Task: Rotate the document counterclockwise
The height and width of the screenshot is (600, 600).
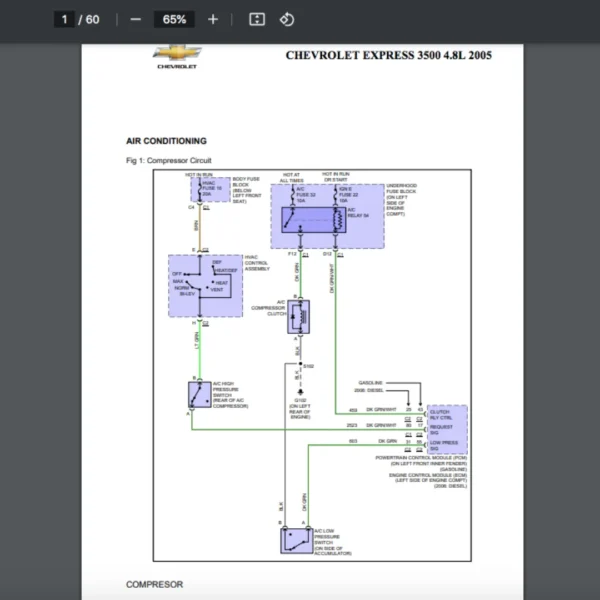Action: pos(287,19)
